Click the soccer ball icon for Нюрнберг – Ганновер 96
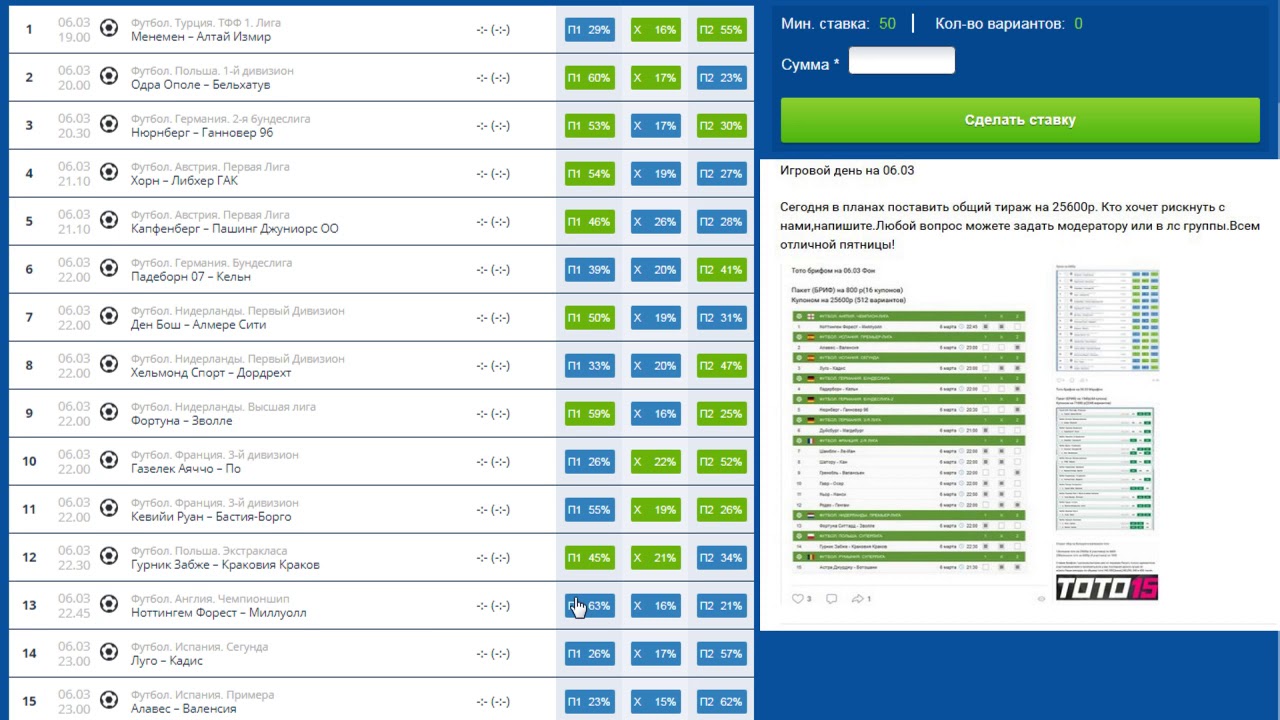The height and width of the screenshot is (720, 1280). click(x=109, y=124)
